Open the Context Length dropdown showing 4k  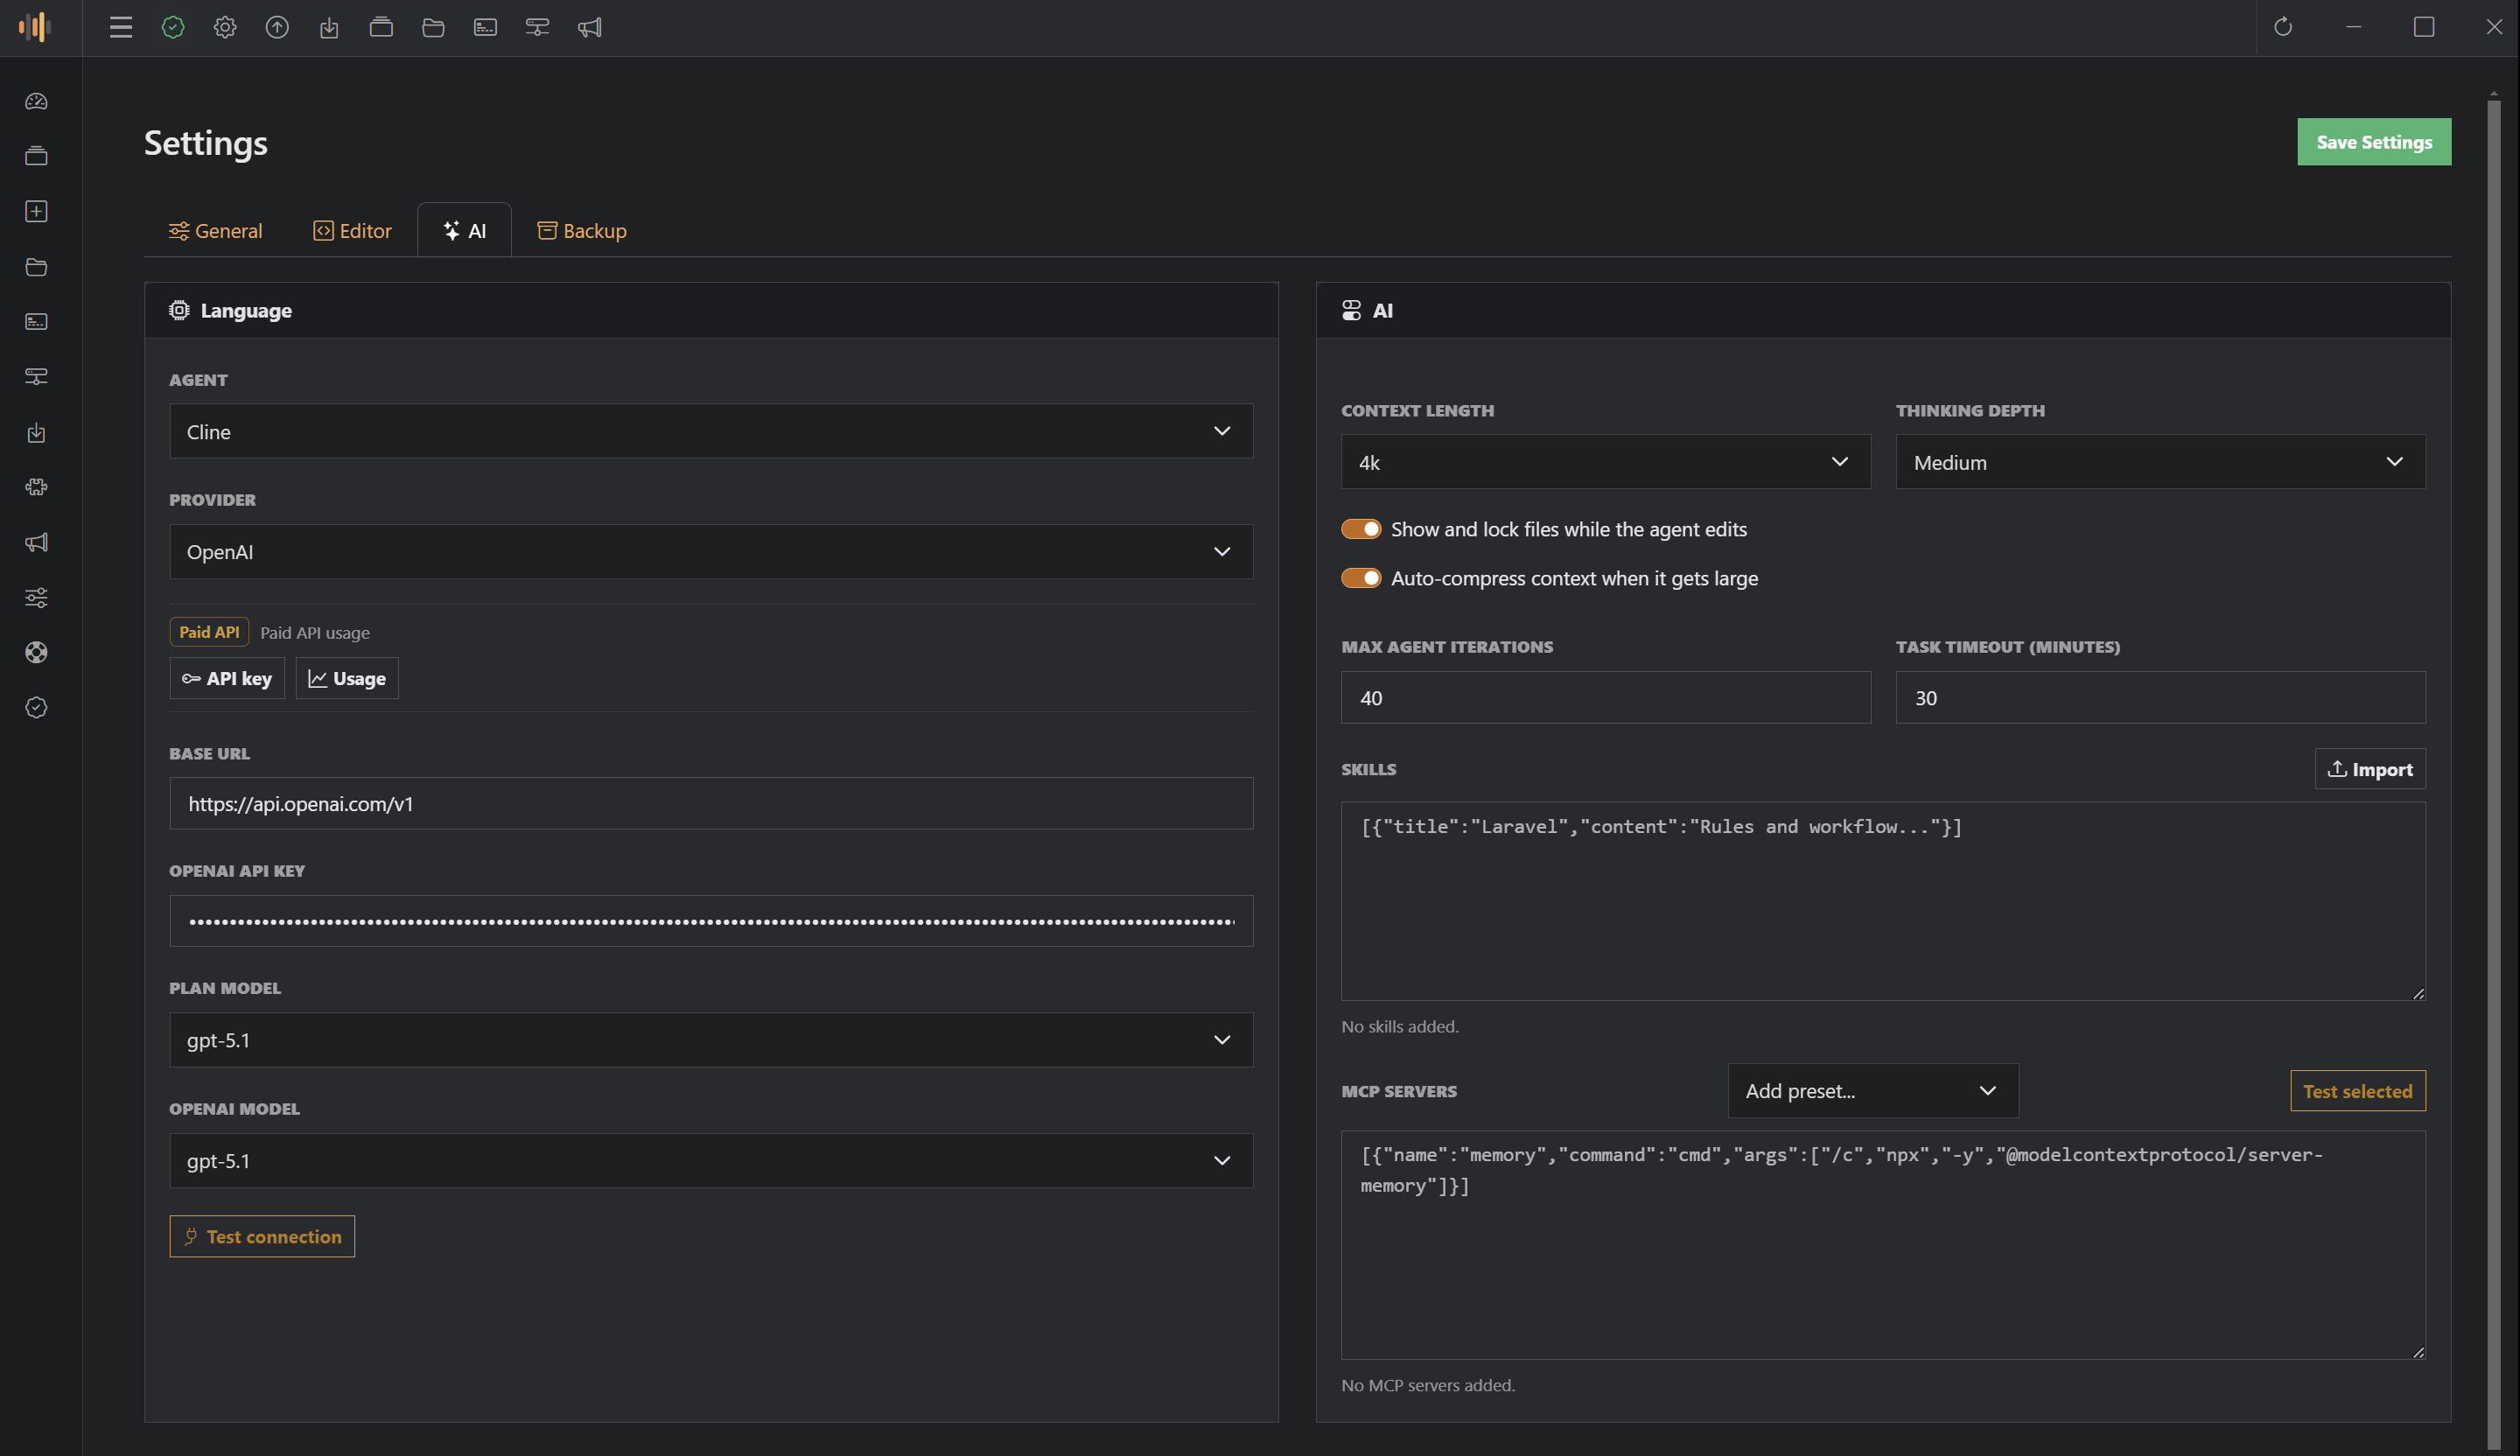(1606, 461)
